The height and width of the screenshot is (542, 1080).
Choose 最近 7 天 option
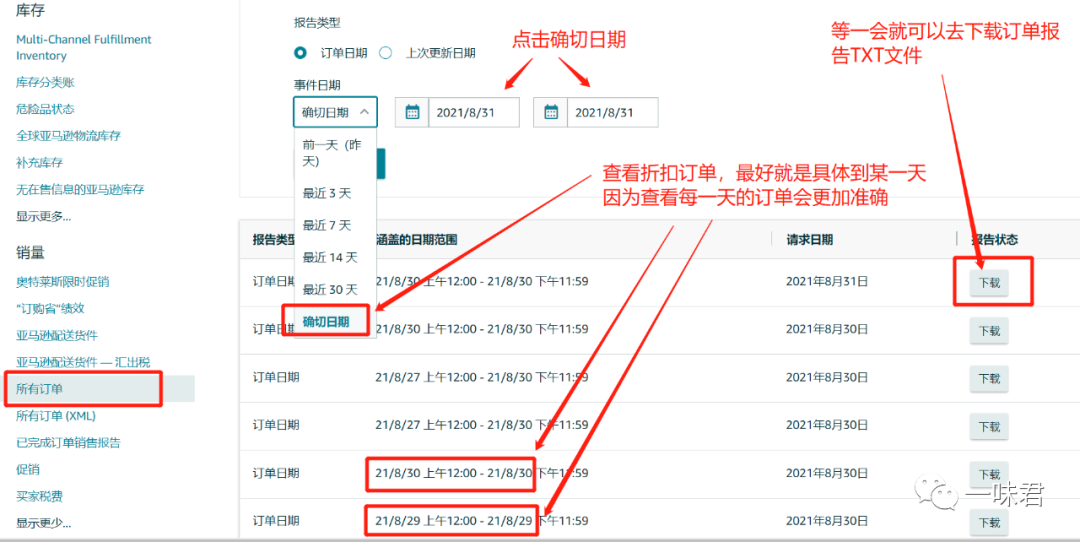[335, 225]
